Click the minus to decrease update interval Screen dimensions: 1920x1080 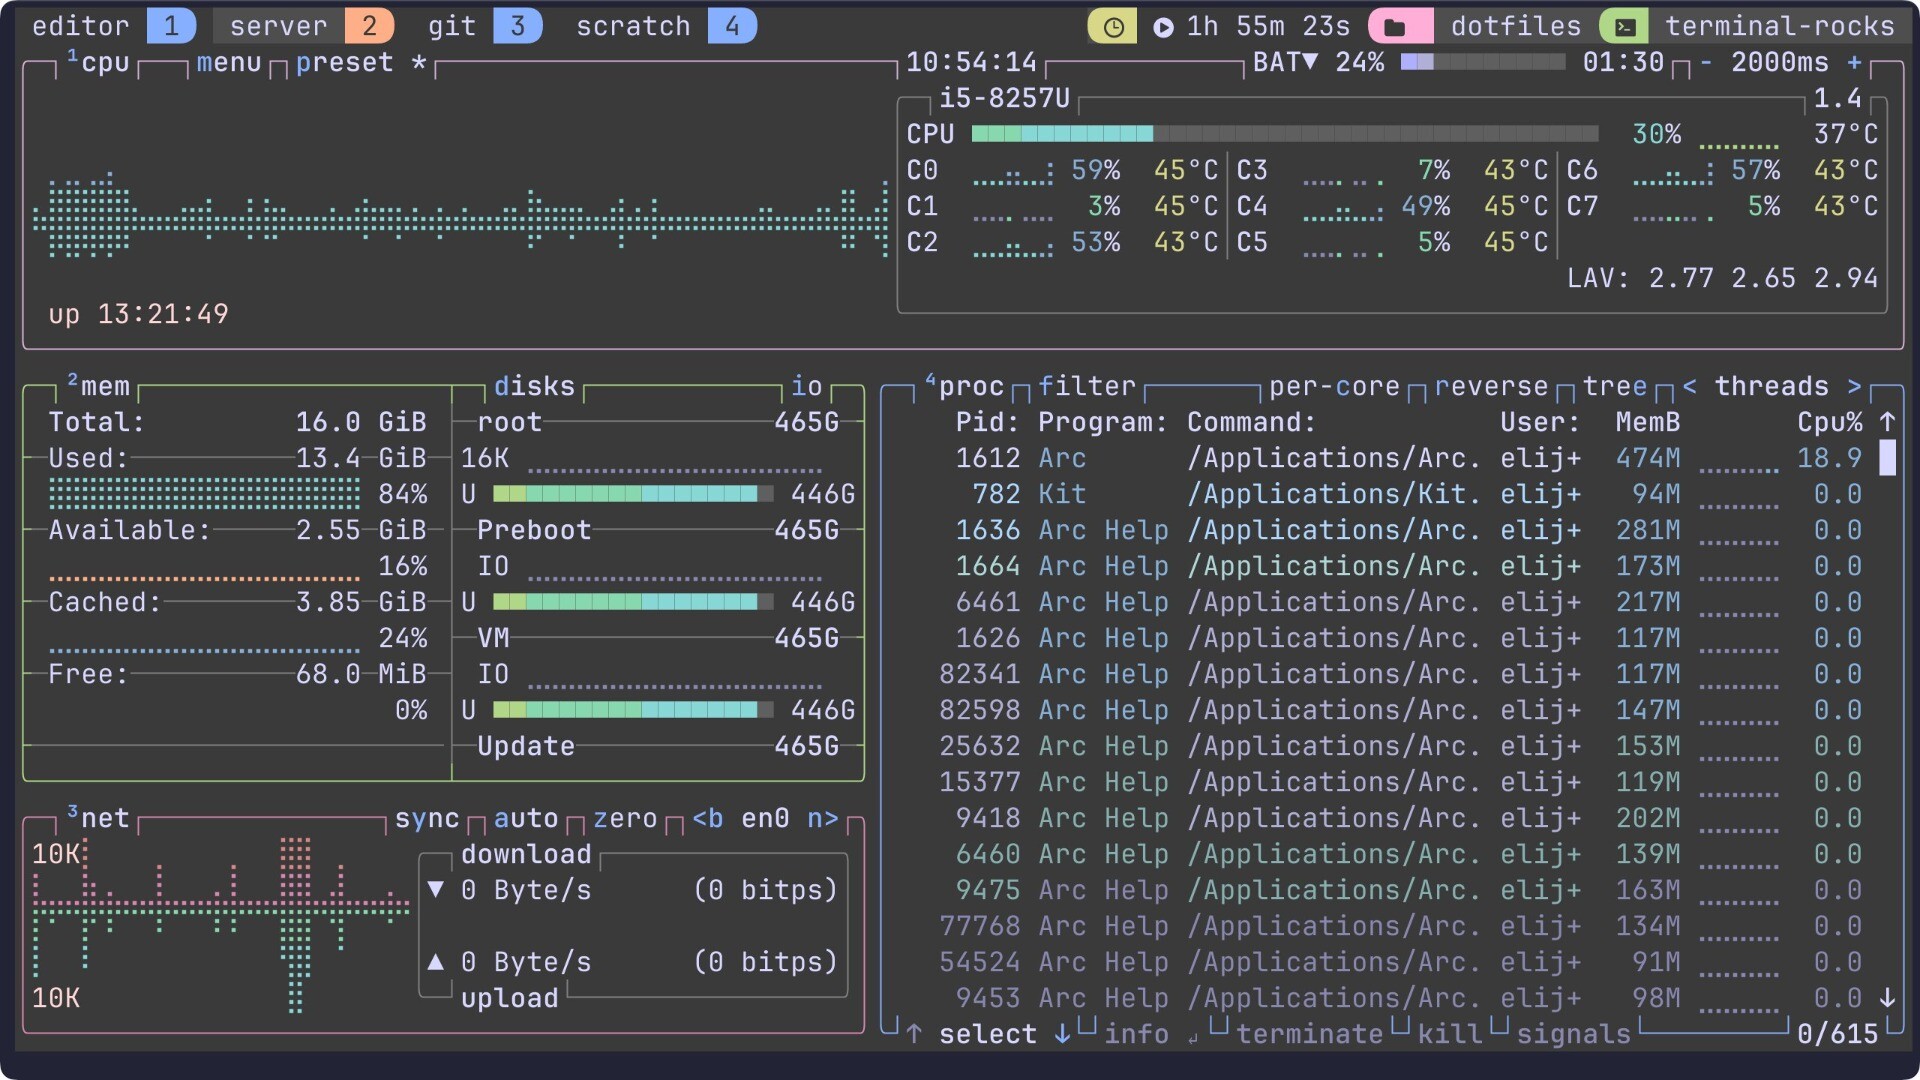(1706, 62)
